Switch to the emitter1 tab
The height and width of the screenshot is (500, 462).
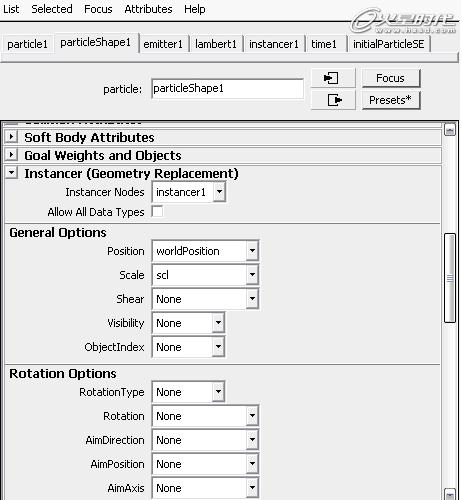[163, 44]
